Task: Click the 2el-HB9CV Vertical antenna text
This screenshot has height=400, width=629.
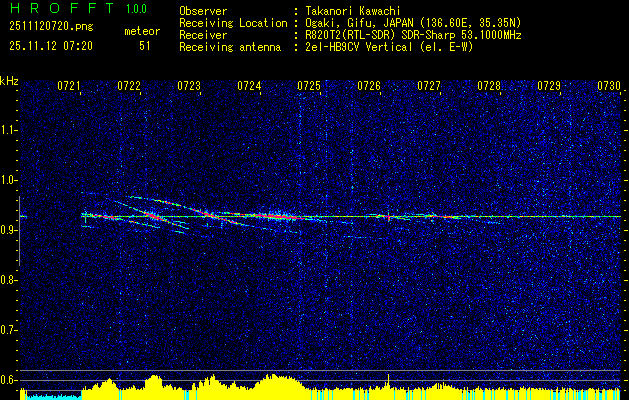Action: 389,47
